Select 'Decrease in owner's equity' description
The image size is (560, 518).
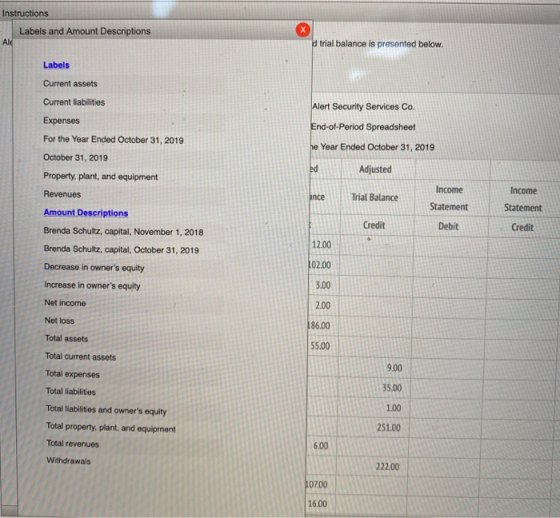coord(94,267)
